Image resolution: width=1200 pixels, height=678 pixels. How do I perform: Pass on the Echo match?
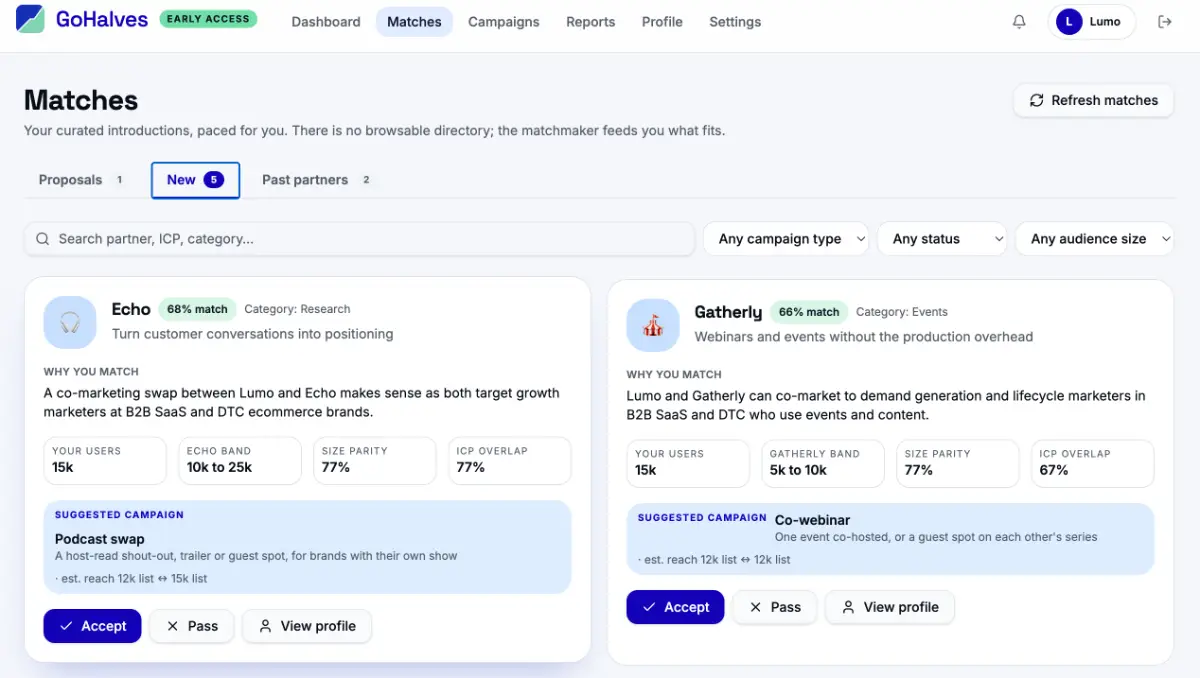(192, 626)
